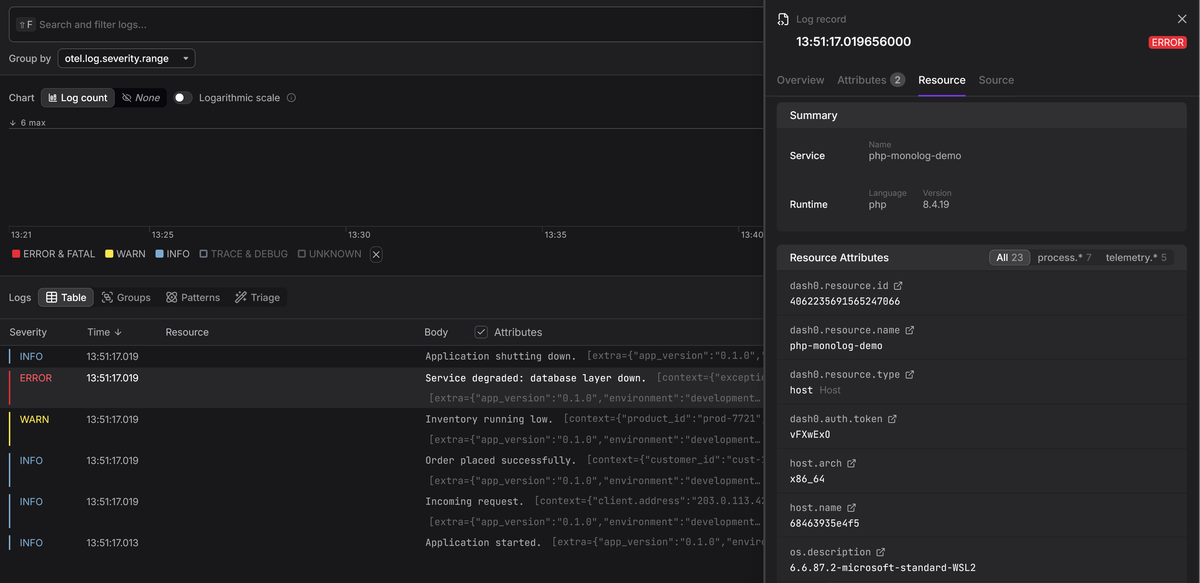Click the host.arch value x86_64
The width and height of the screenshot is (1200, 583).
tap(807, 479)
